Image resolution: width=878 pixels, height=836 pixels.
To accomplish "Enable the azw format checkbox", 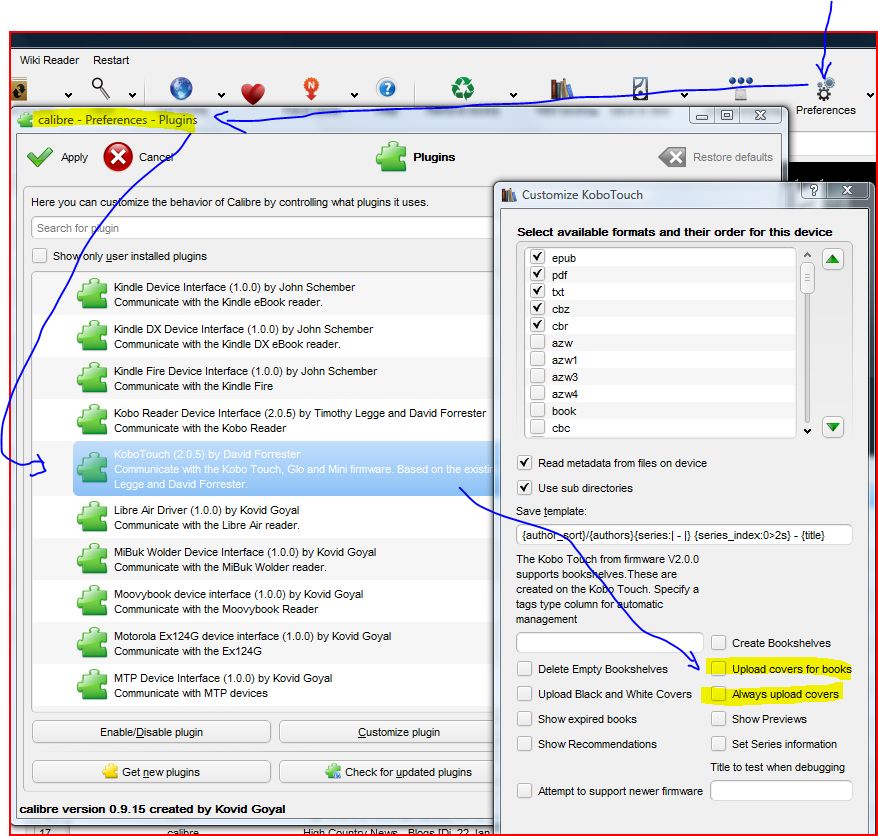I will coord(537,342).
